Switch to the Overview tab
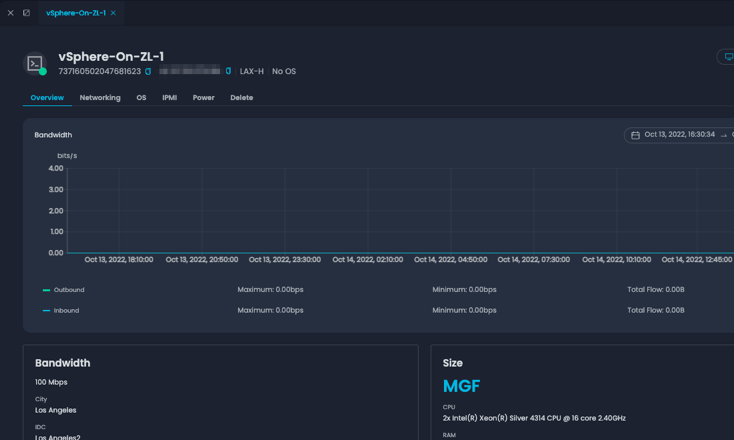 click(47, 98)
